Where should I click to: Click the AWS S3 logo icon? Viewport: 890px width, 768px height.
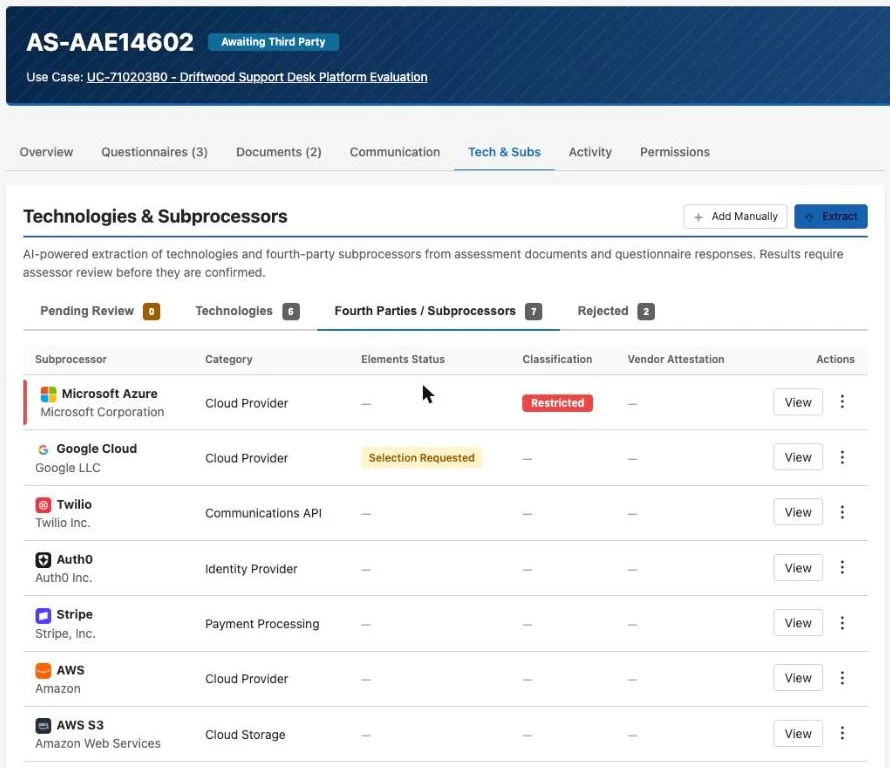tap(43, 725)
